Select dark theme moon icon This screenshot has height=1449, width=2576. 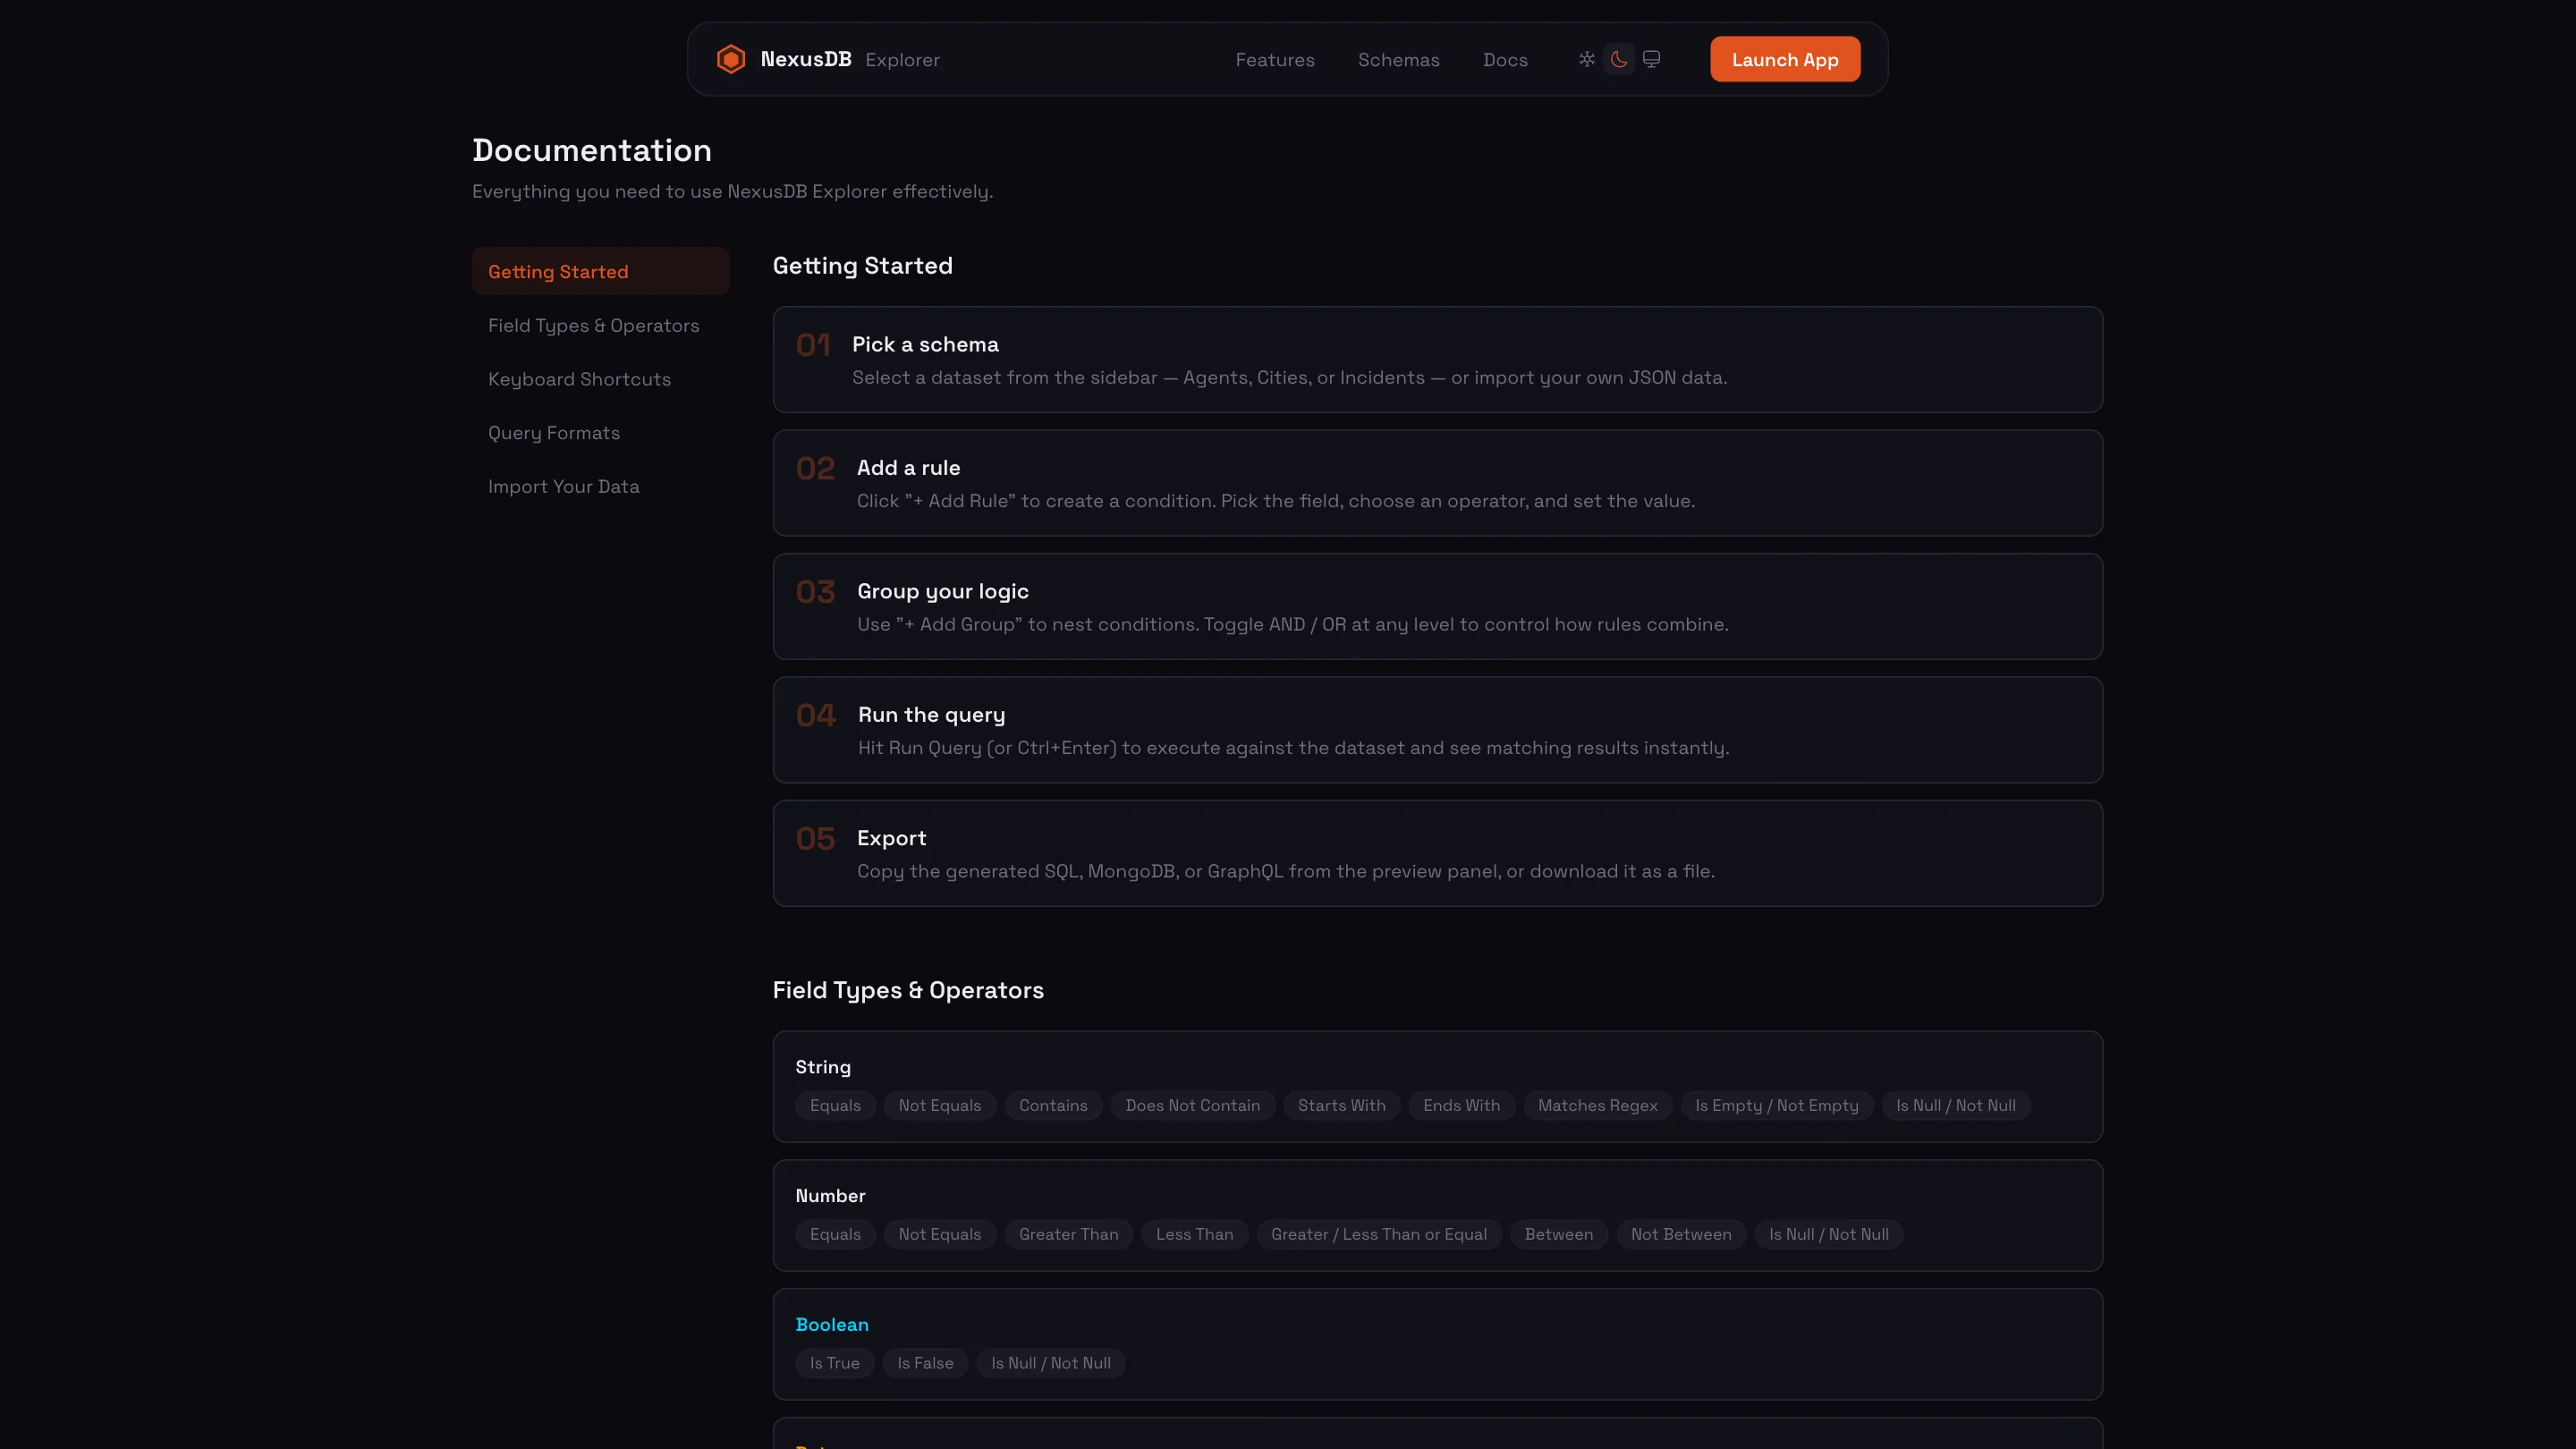pos(1619,59)
